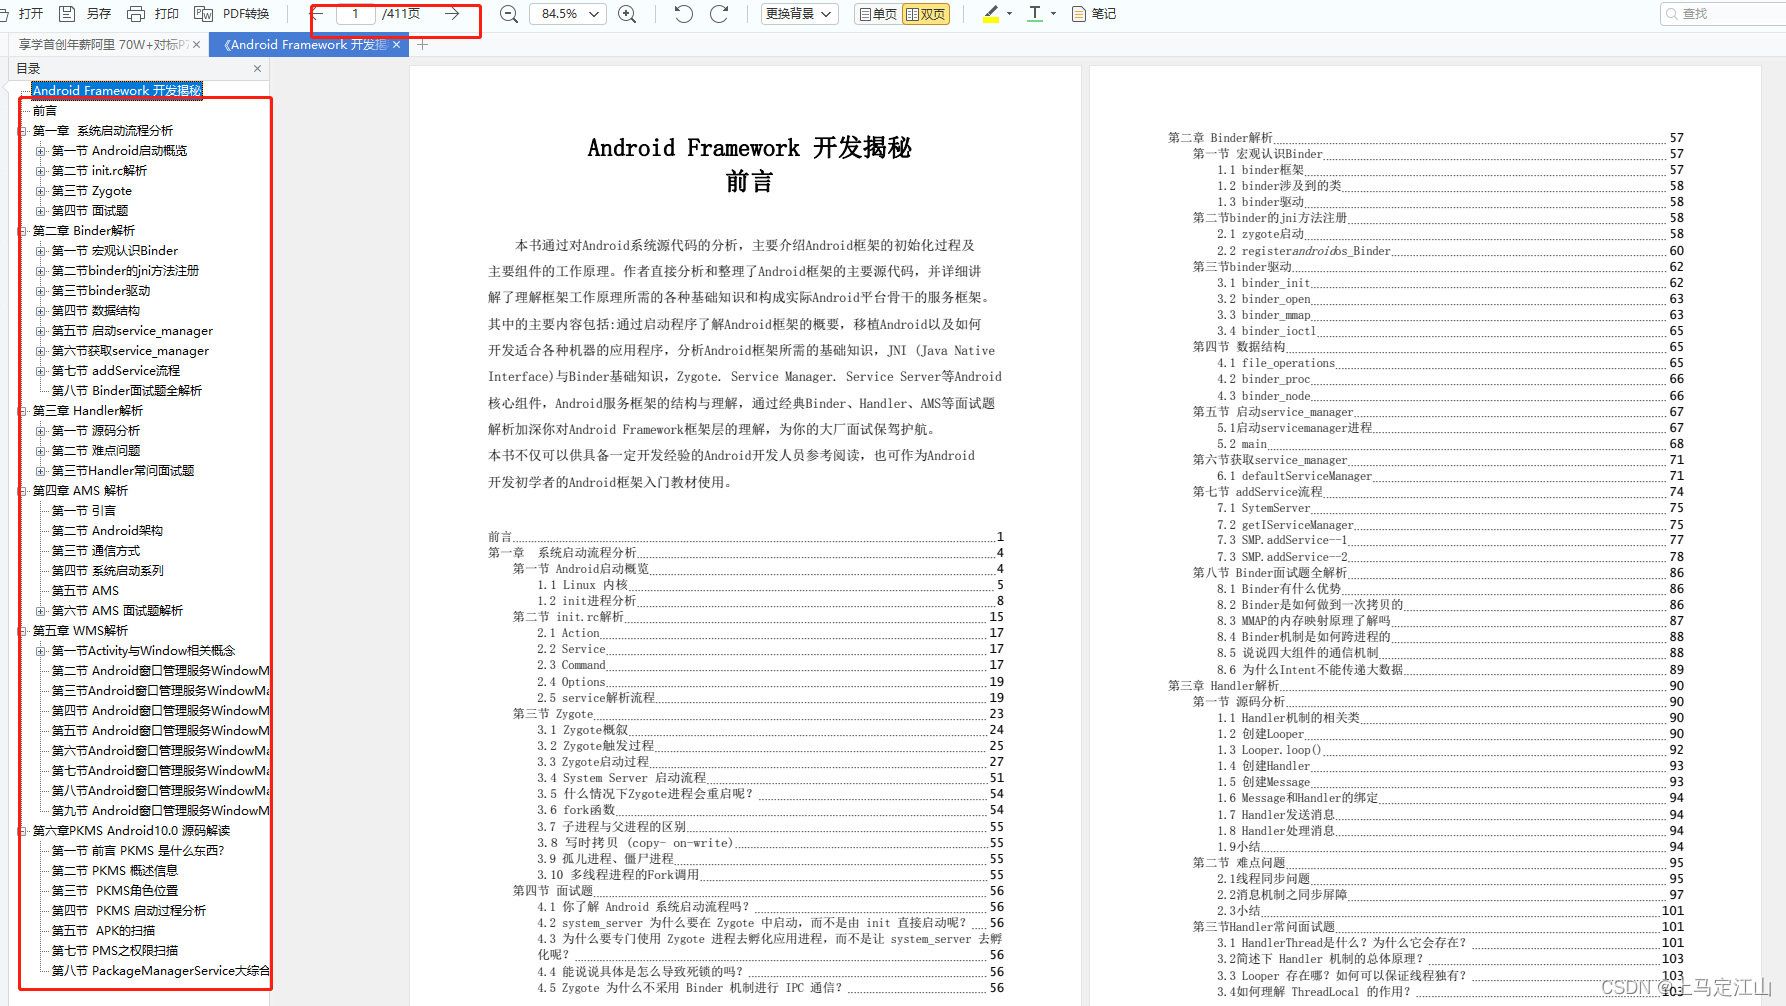Open the 84.5% zoom level dropdown

point(568,14)
